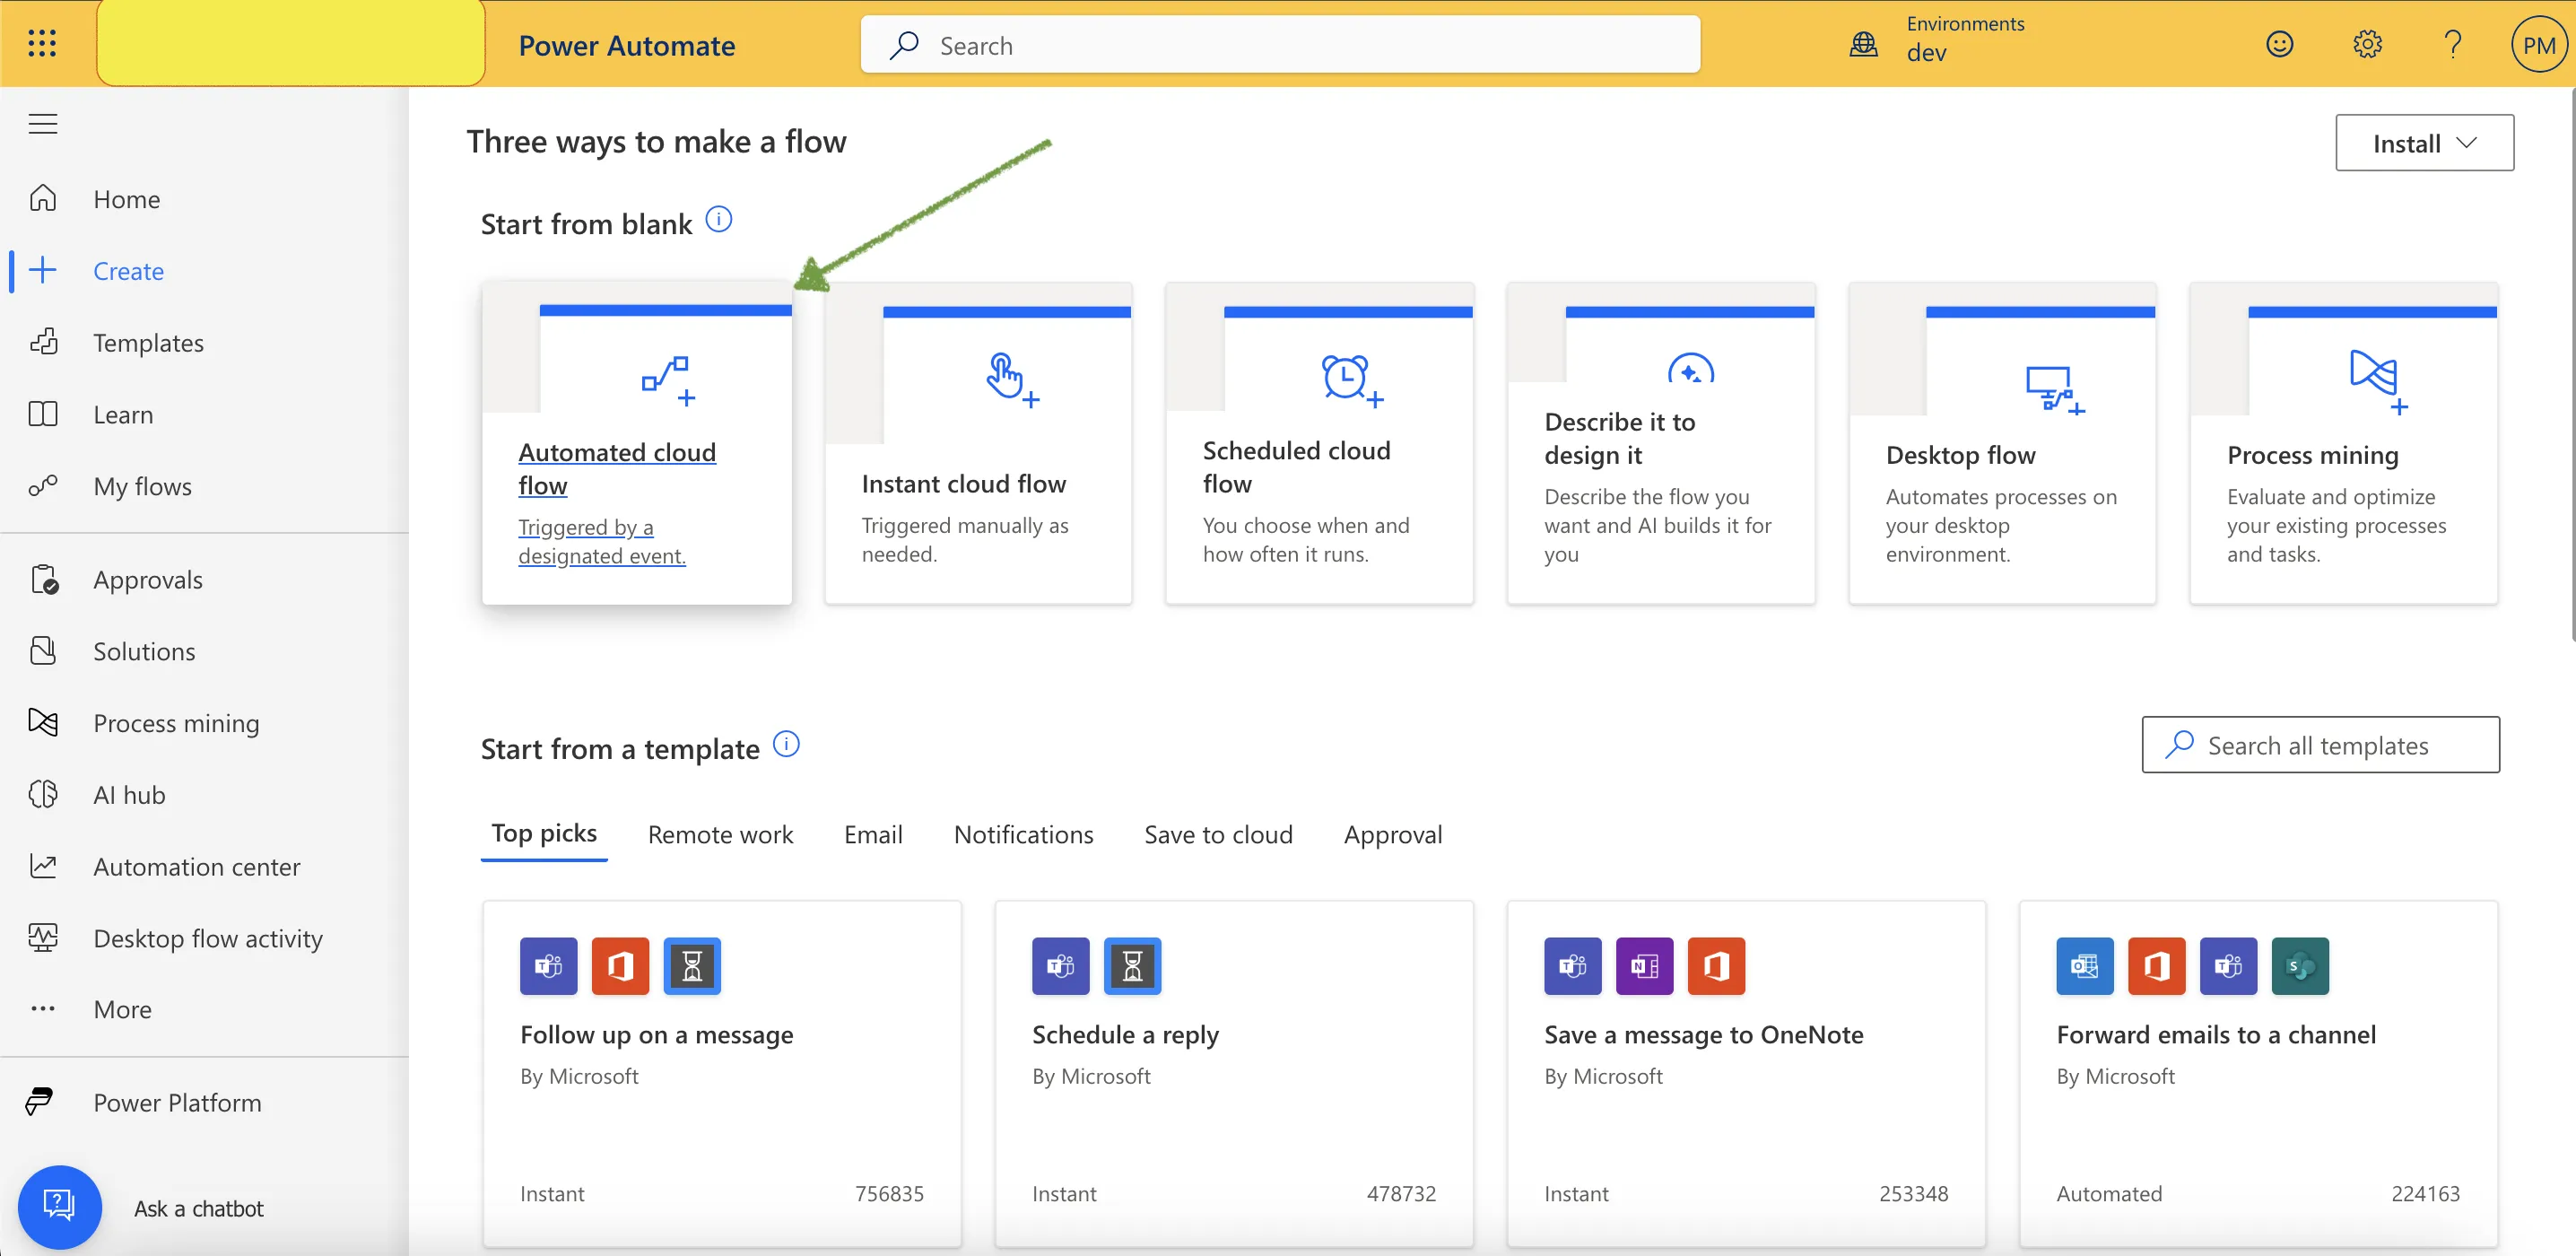
Task: Go to the Home menu label
Action: pos(127,199)
